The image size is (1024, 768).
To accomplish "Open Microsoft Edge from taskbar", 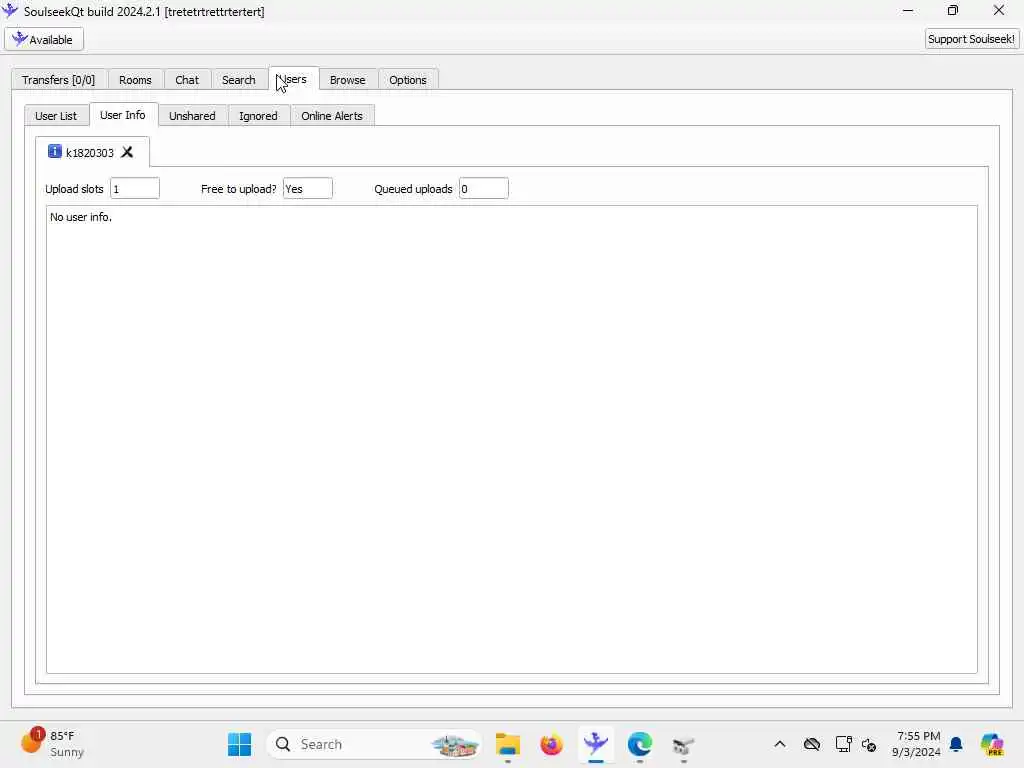I will tap(639, 744).
